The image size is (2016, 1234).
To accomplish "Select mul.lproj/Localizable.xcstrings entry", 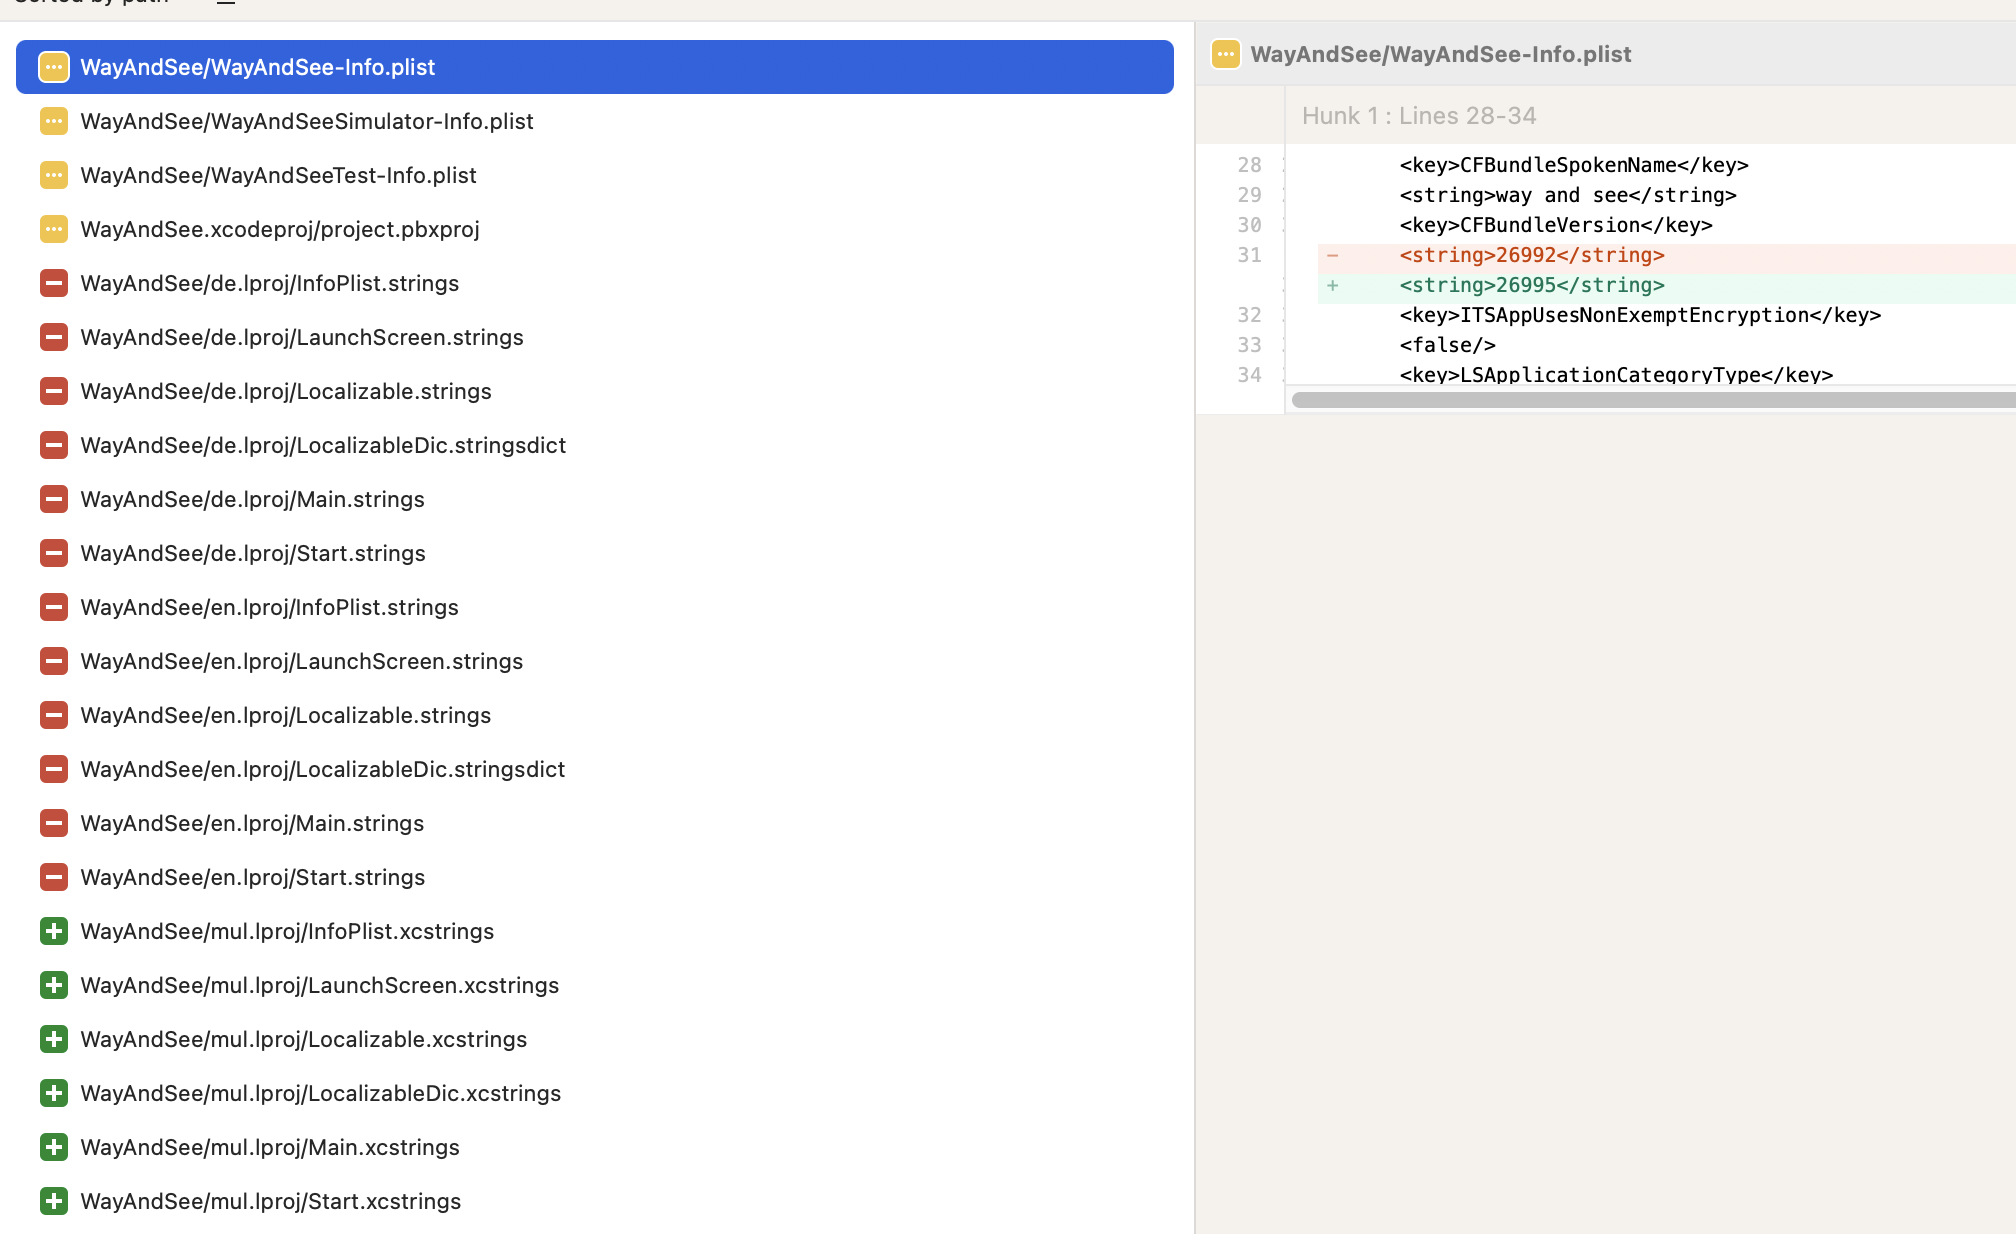I will (x=303, y=1039).
